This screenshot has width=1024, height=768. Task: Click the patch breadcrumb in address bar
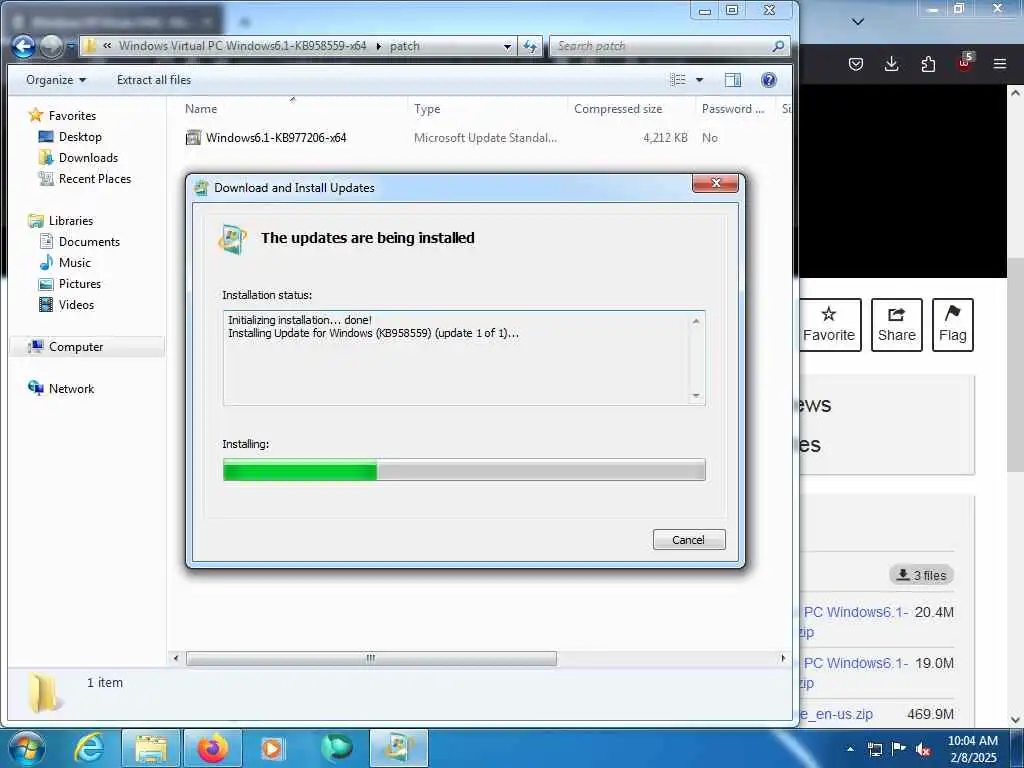[405, 46]
